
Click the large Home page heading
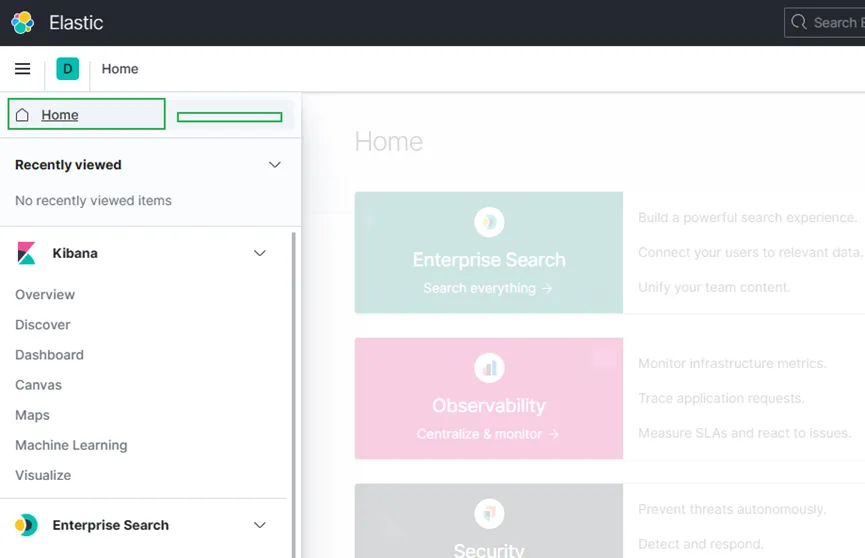pyautogui.click(x=388, y=141)
